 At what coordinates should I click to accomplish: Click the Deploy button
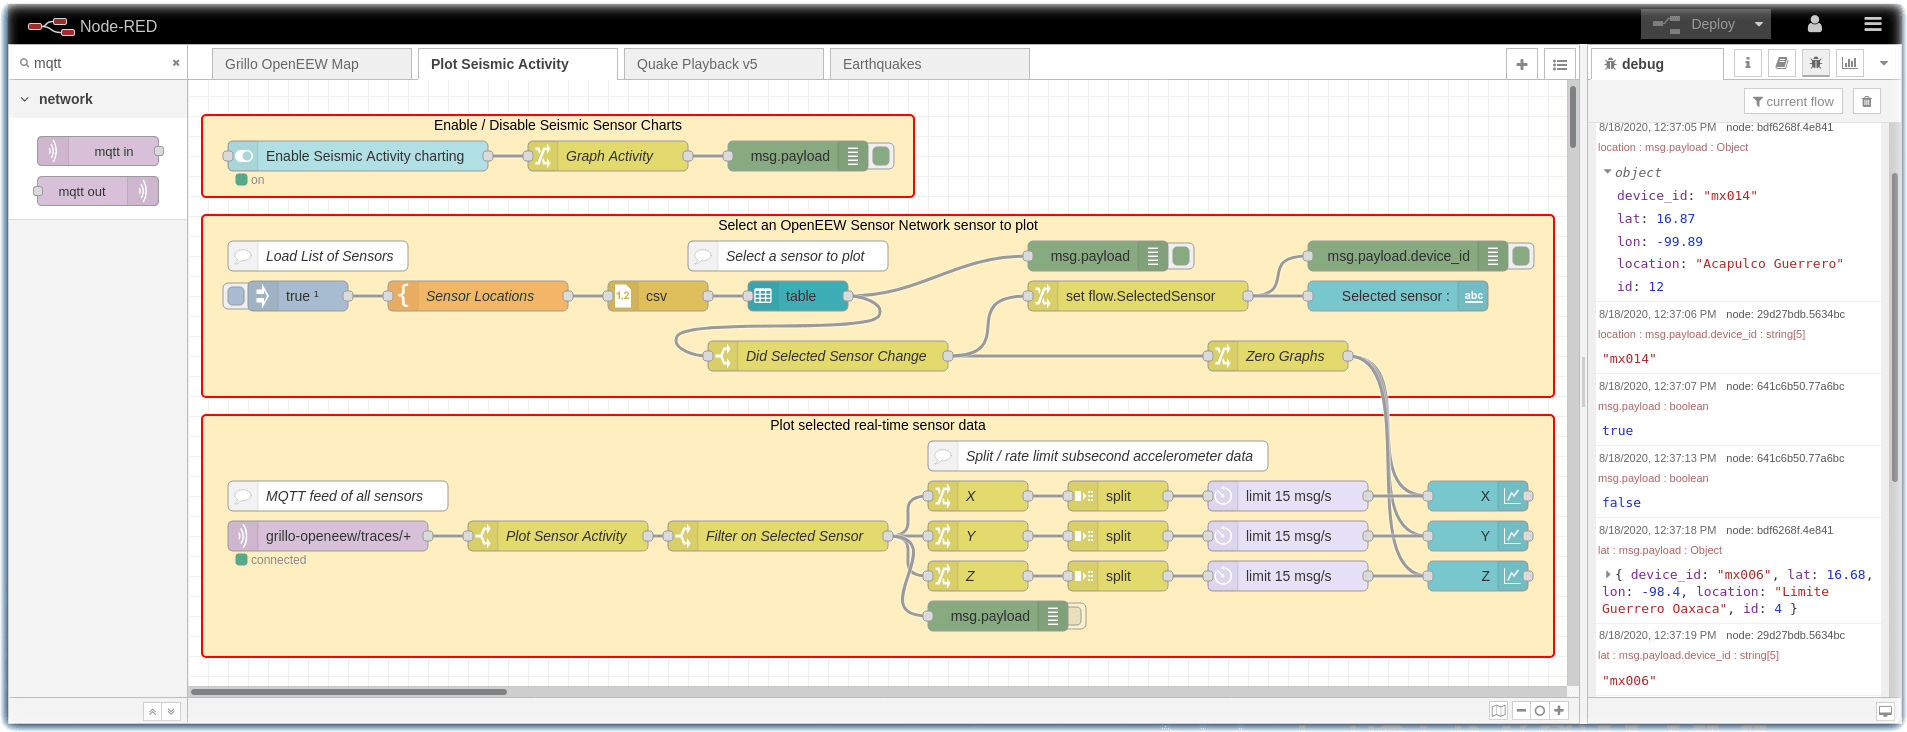click(x=1695, y=24)
